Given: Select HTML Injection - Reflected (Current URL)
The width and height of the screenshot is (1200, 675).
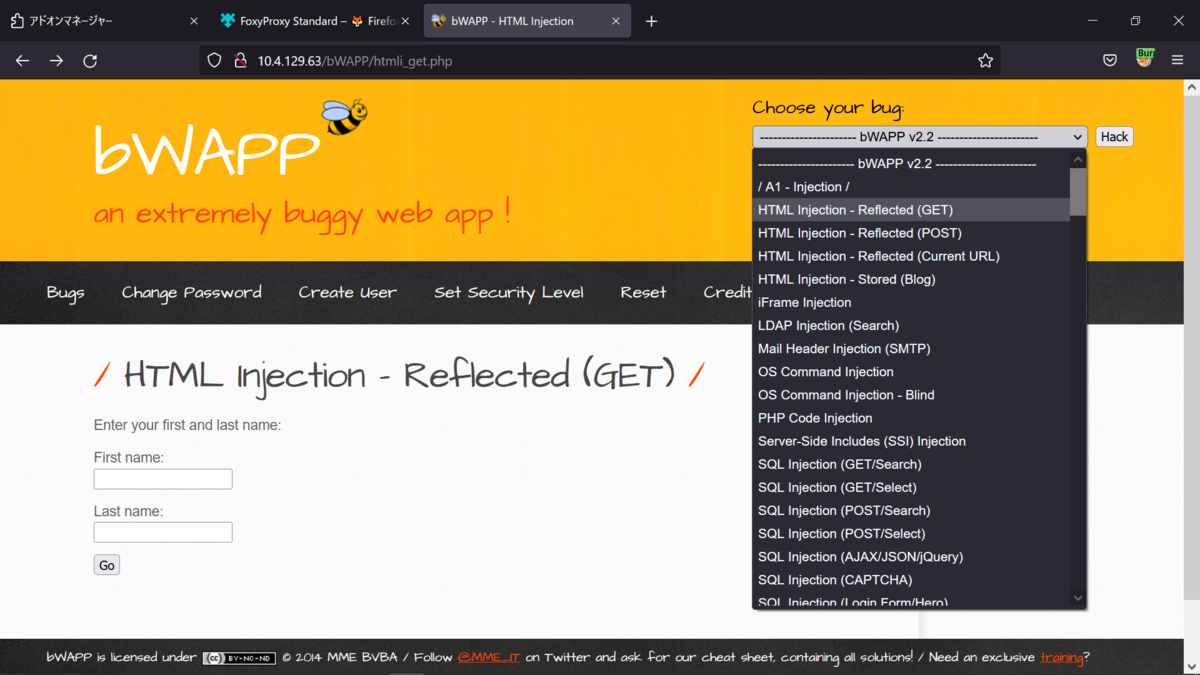Looking at the screenshot, I should tap(911, 256).
